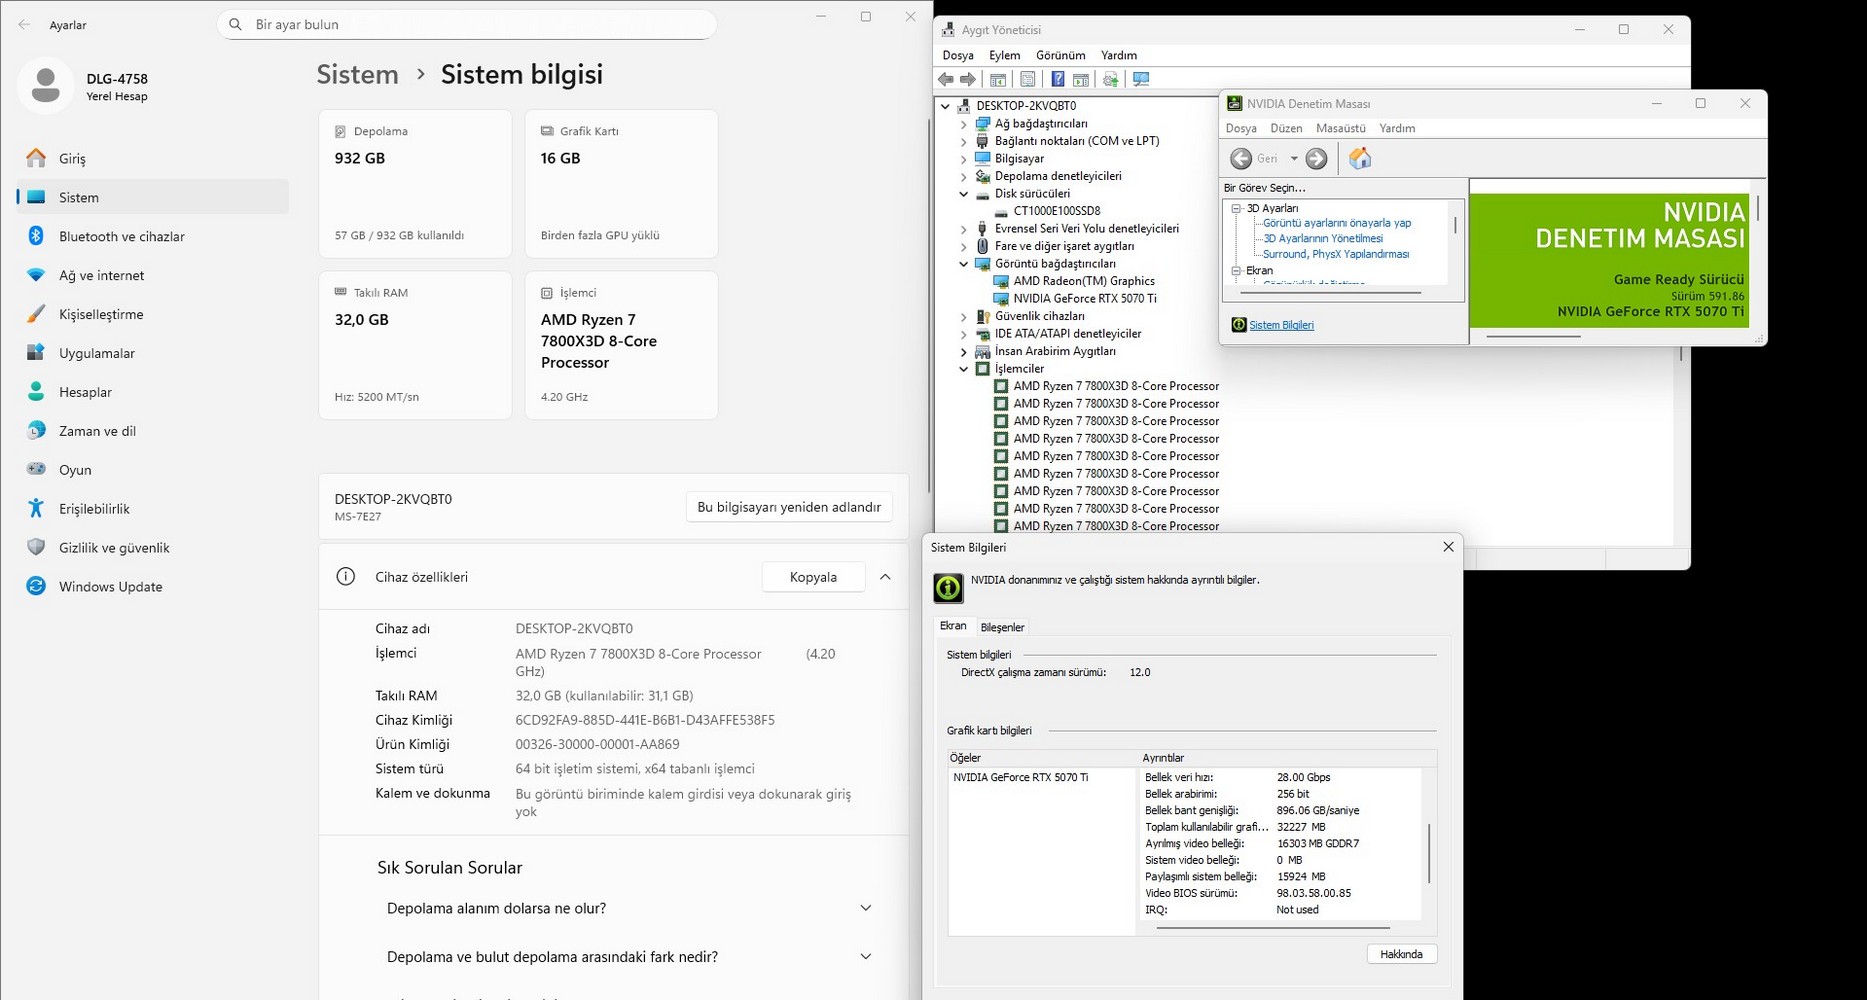The image size is (1867, 1000).
Task: Switch to the Bileşenler tab
Action: [x=1002, y=627]
